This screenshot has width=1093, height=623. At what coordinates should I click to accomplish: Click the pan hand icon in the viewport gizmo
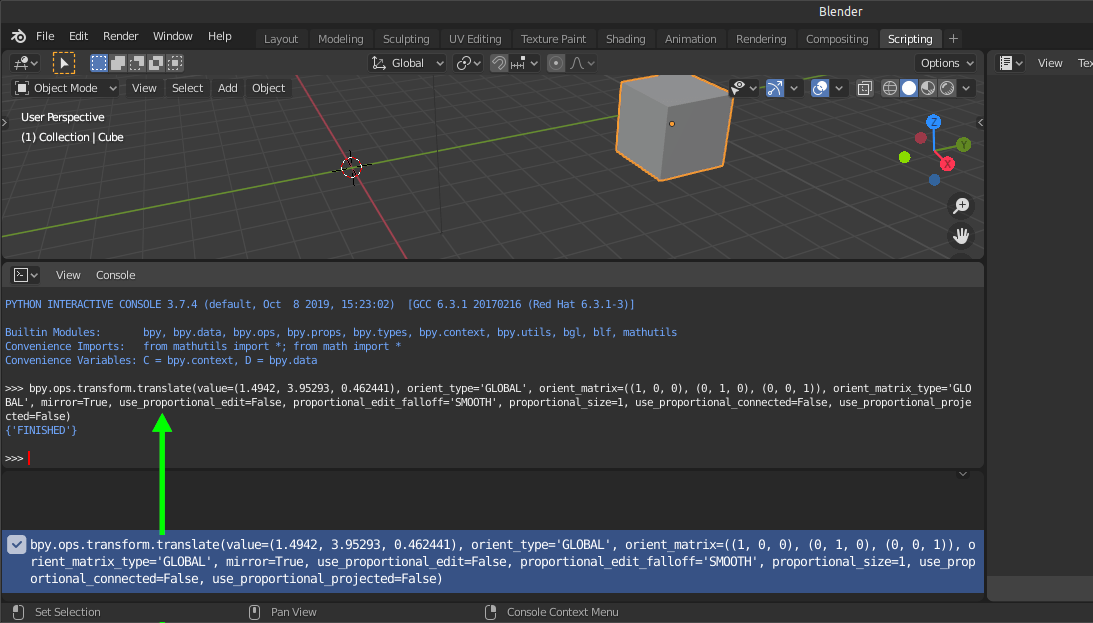click(x=961, y=236)
